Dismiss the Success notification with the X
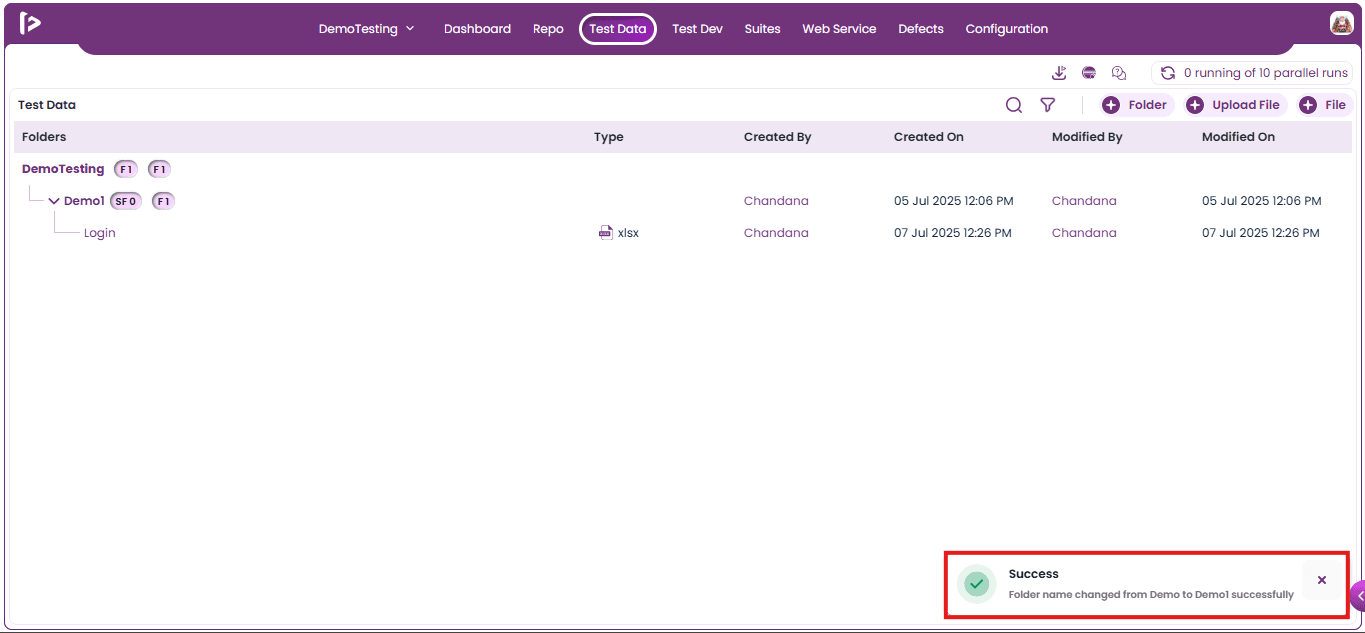 [x=1322, y=580]
